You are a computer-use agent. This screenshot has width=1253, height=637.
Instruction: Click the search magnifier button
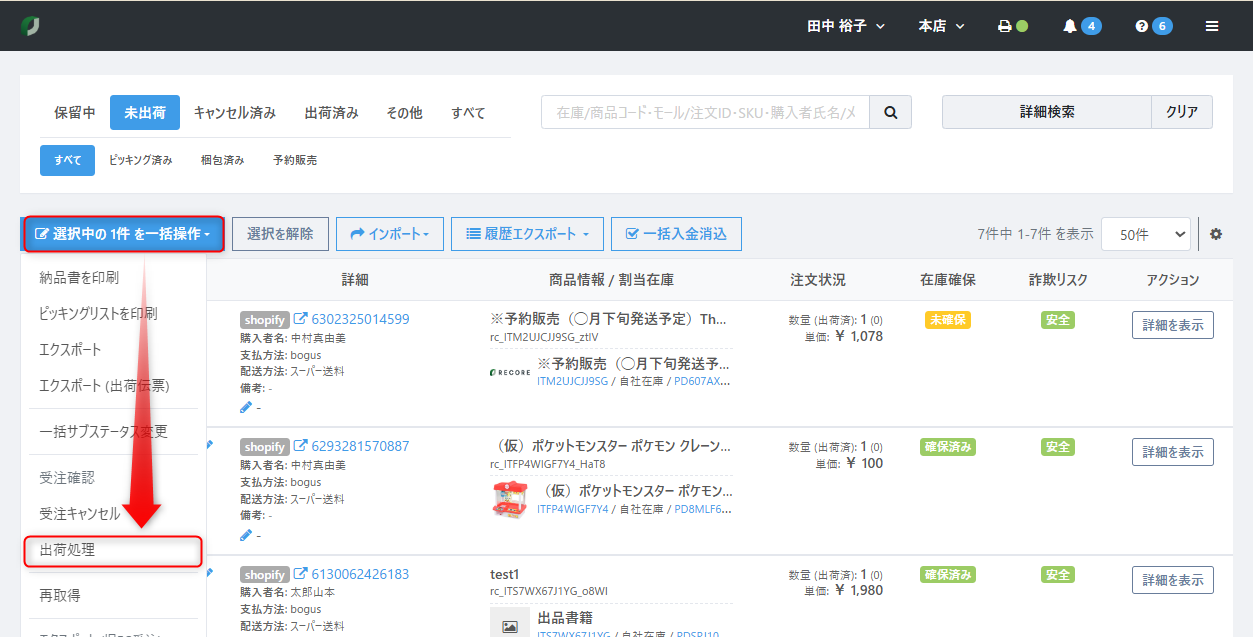890,113
